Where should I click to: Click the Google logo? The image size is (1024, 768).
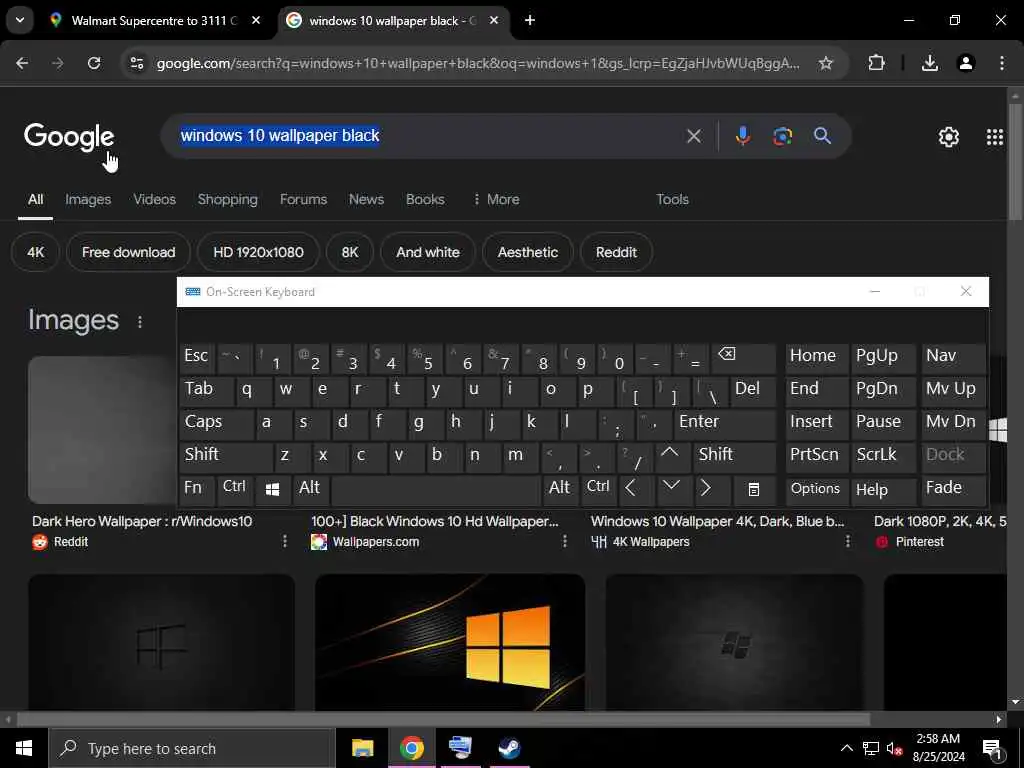pyautogui.click(x=69, y=136)
